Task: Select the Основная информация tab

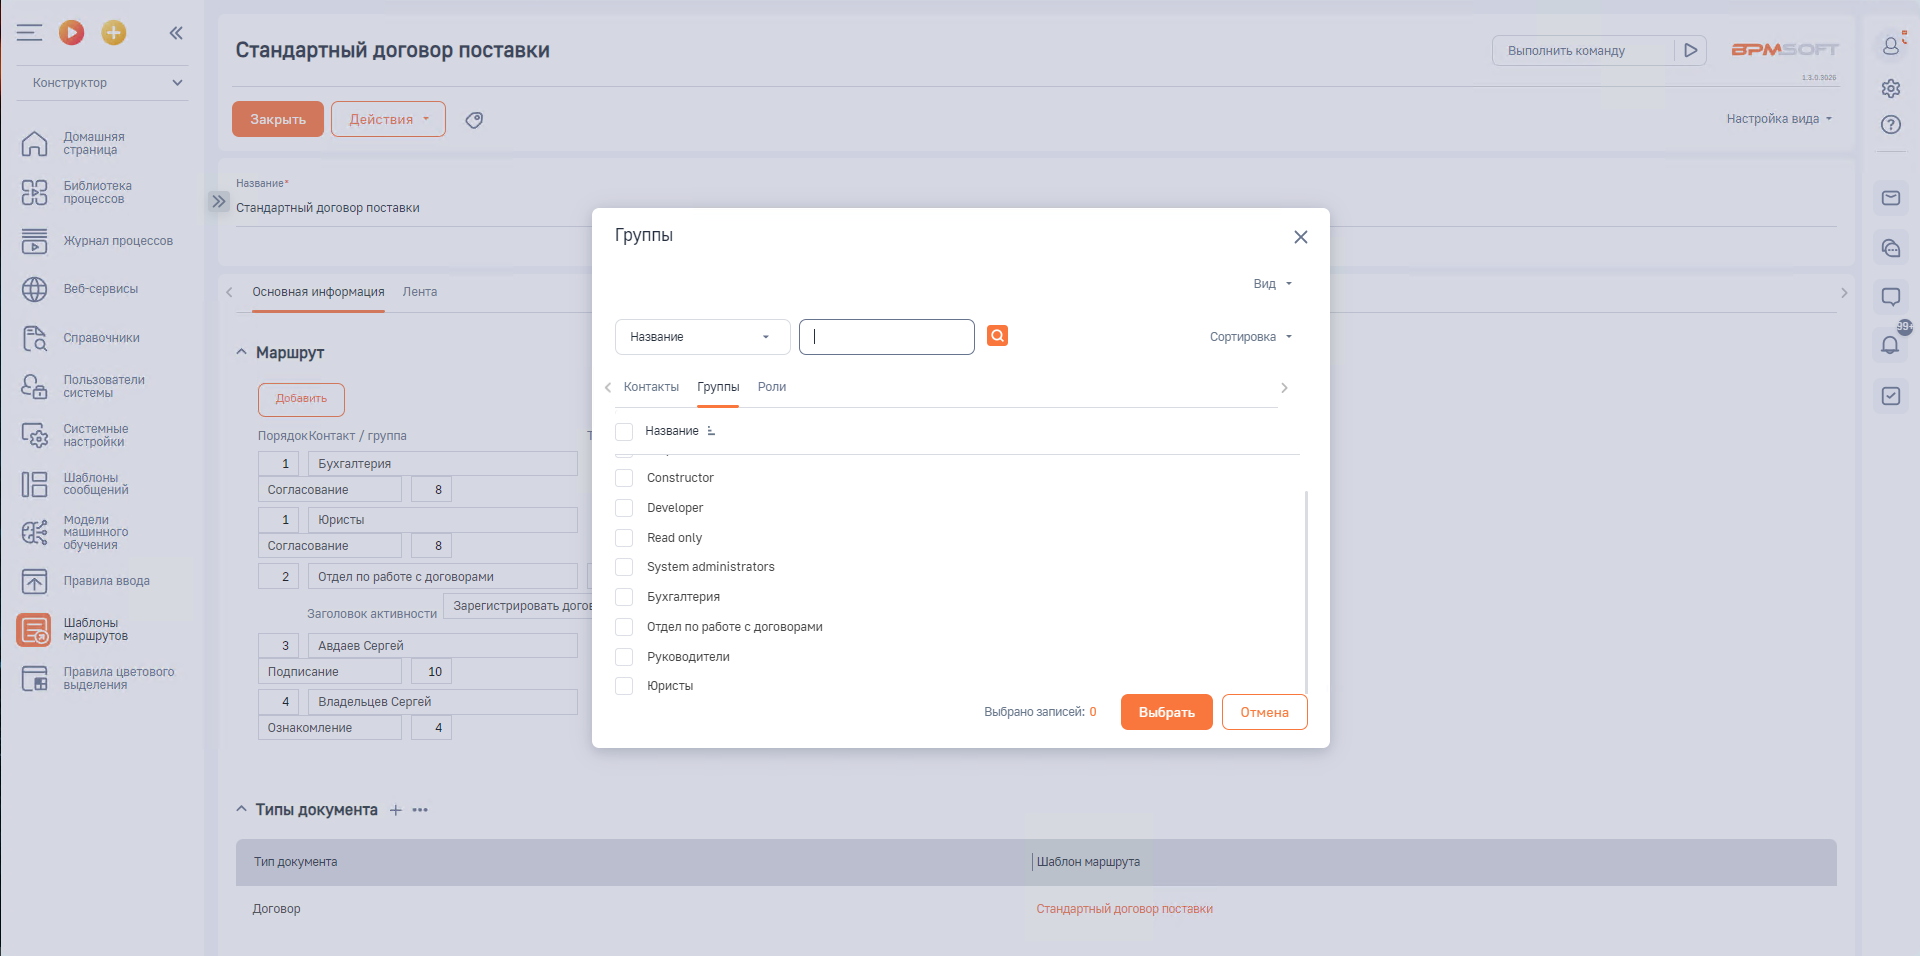Action: coord(318,292)
